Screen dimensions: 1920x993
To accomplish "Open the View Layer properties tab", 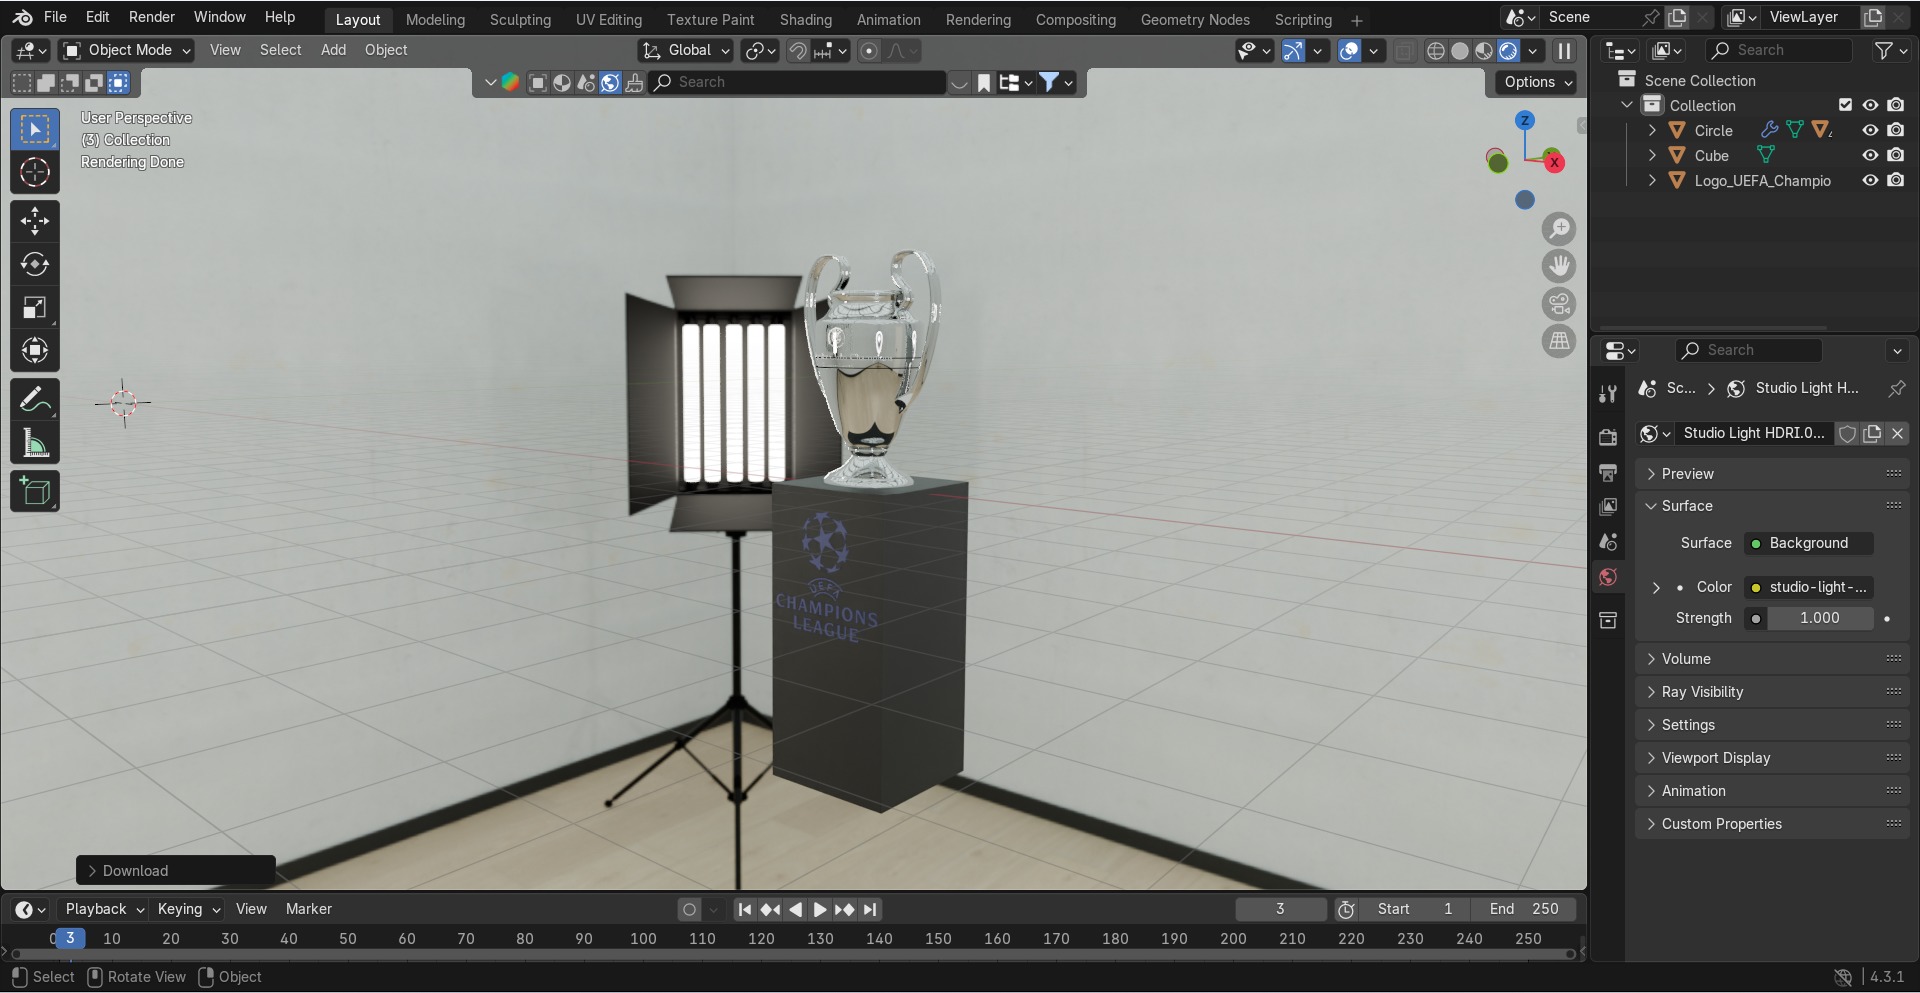I will (x=1608, y=507).
